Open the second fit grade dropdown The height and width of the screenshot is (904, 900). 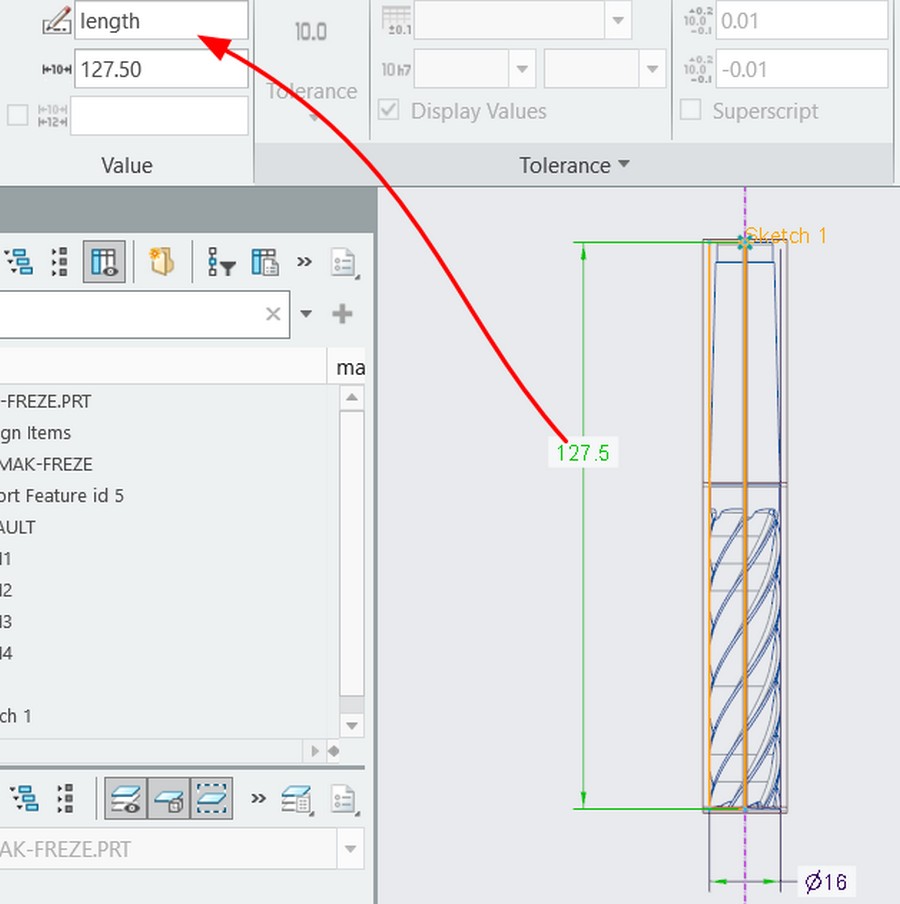tap(652, 69)
